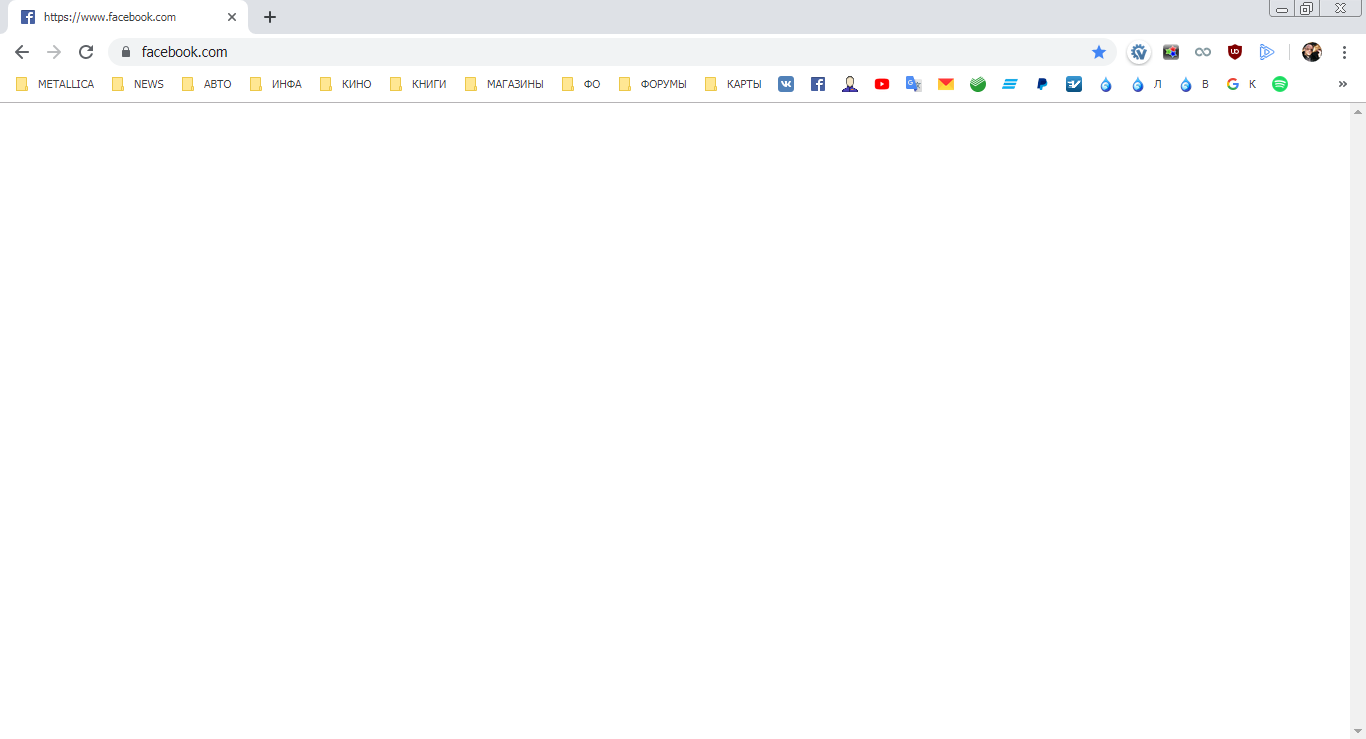Open the Spotify bookmark
This screenshot has width=1366, height=739.
coord(1280,84)
